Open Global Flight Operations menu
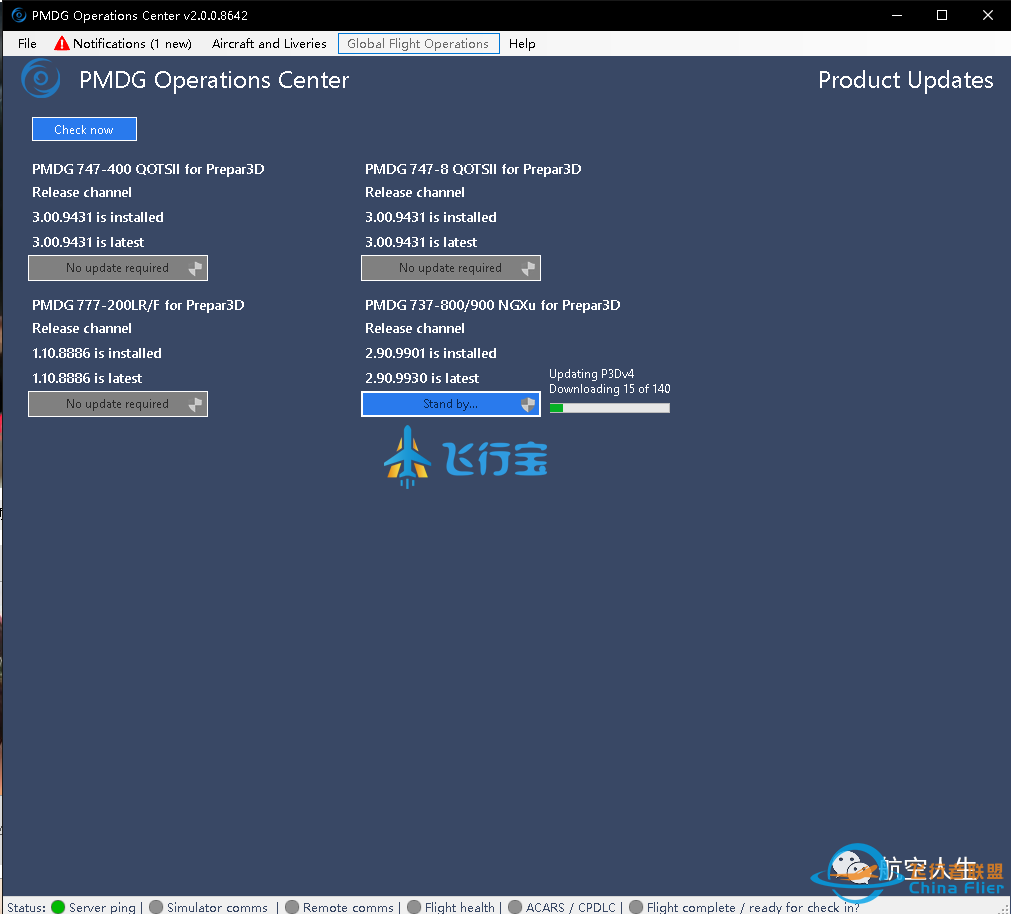1011x914 pixels. 418,44
